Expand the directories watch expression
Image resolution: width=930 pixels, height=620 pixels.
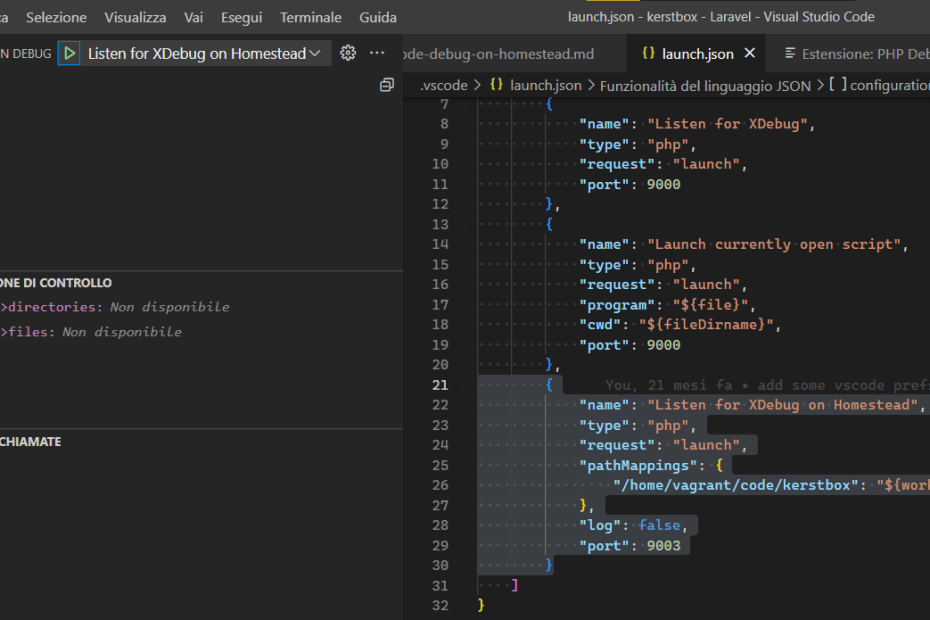click(5, 307)
